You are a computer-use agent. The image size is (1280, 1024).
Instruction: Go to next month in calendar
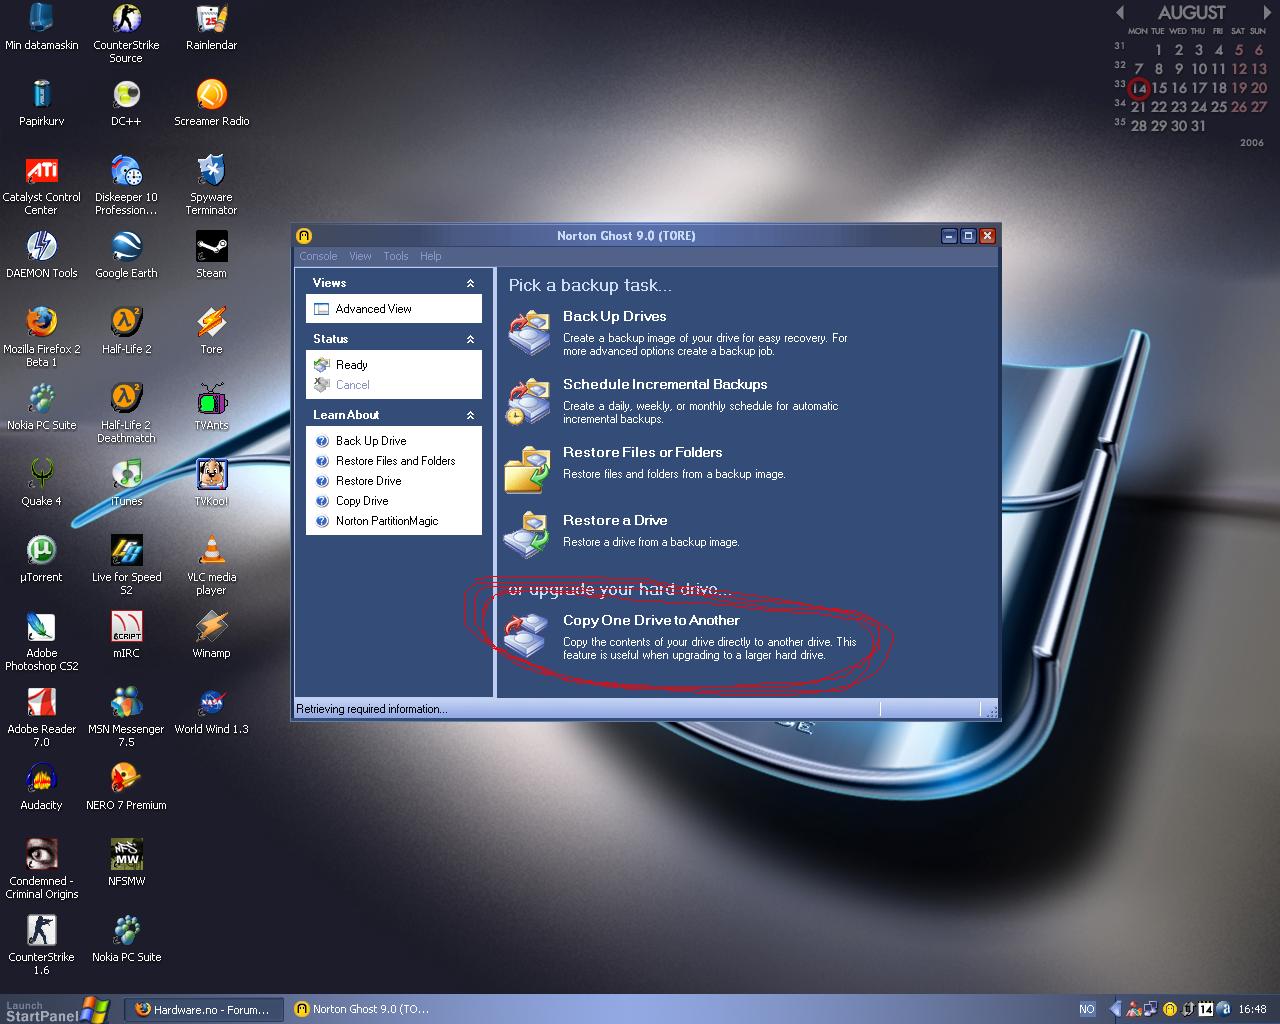1265,12
